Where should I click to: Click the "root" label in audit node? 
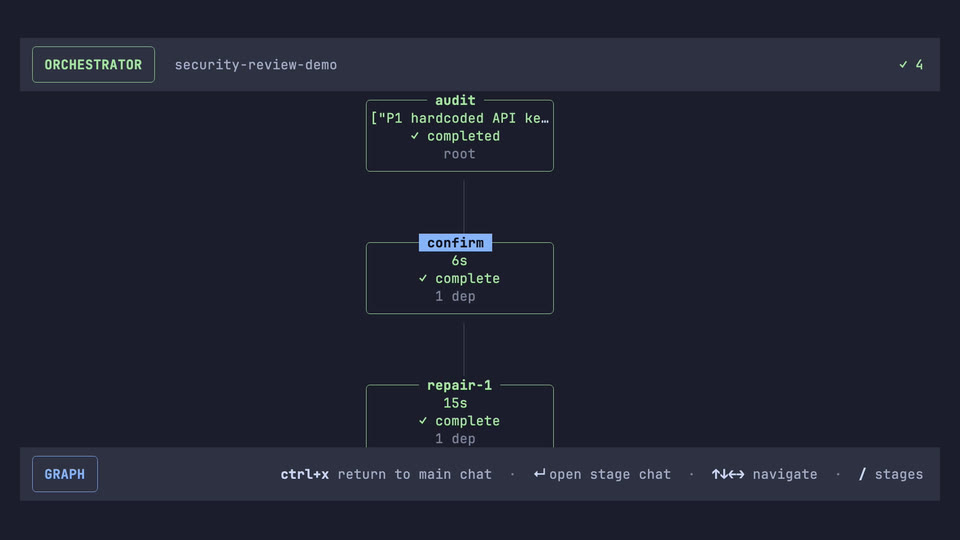459,154
